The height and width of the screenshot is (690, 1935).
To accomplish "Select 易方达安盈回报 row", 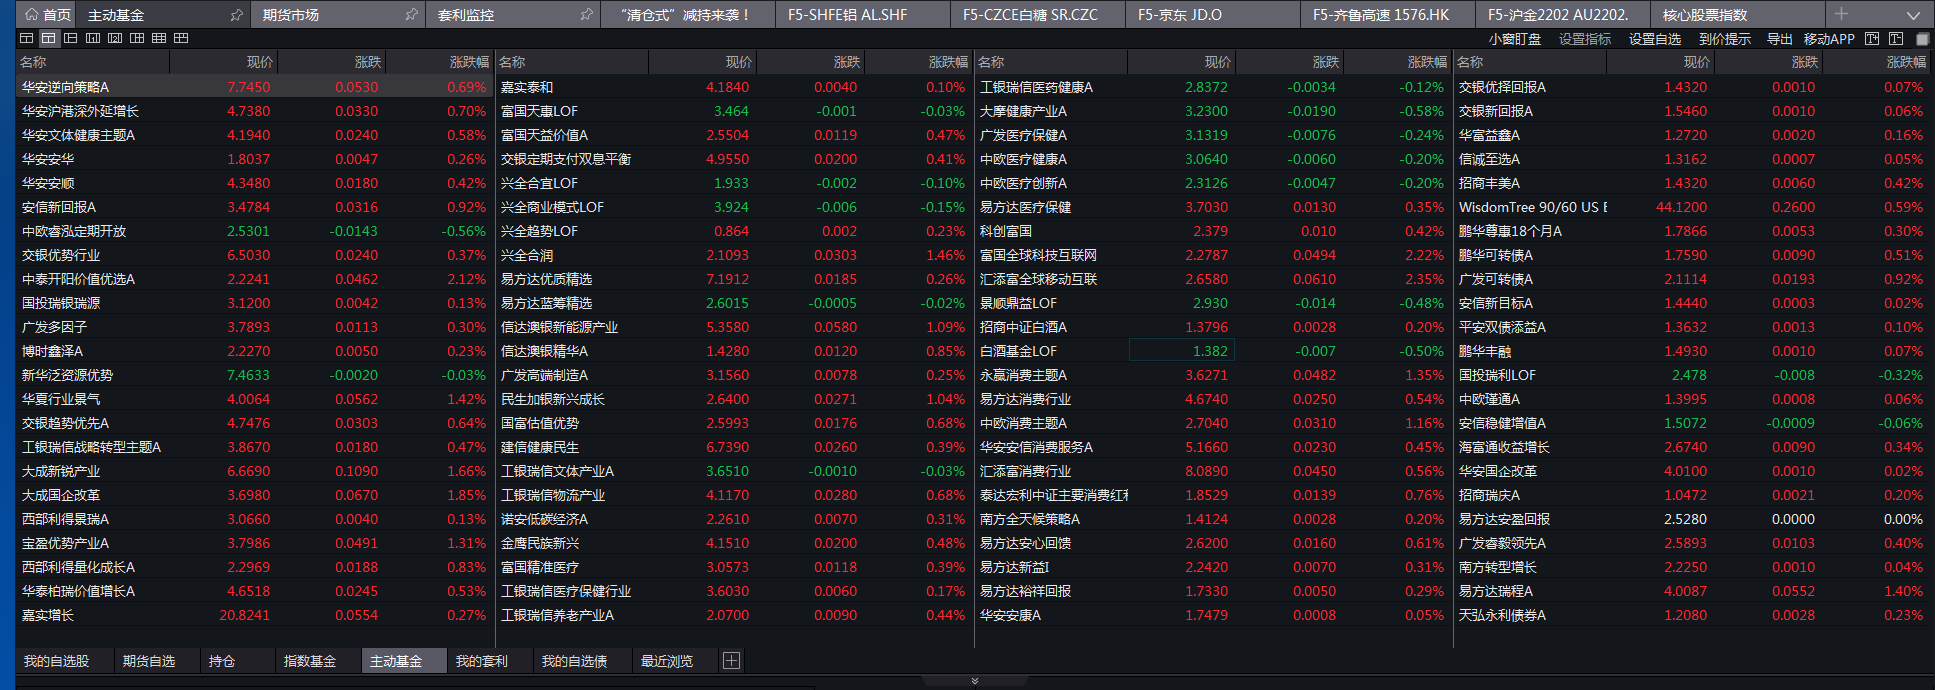I will (x=1691, y=519).
